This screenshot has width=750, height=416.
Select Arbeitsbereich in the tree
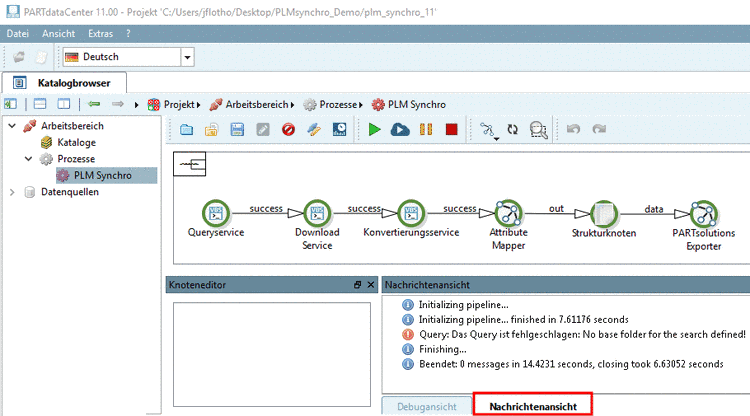(72, 126)
